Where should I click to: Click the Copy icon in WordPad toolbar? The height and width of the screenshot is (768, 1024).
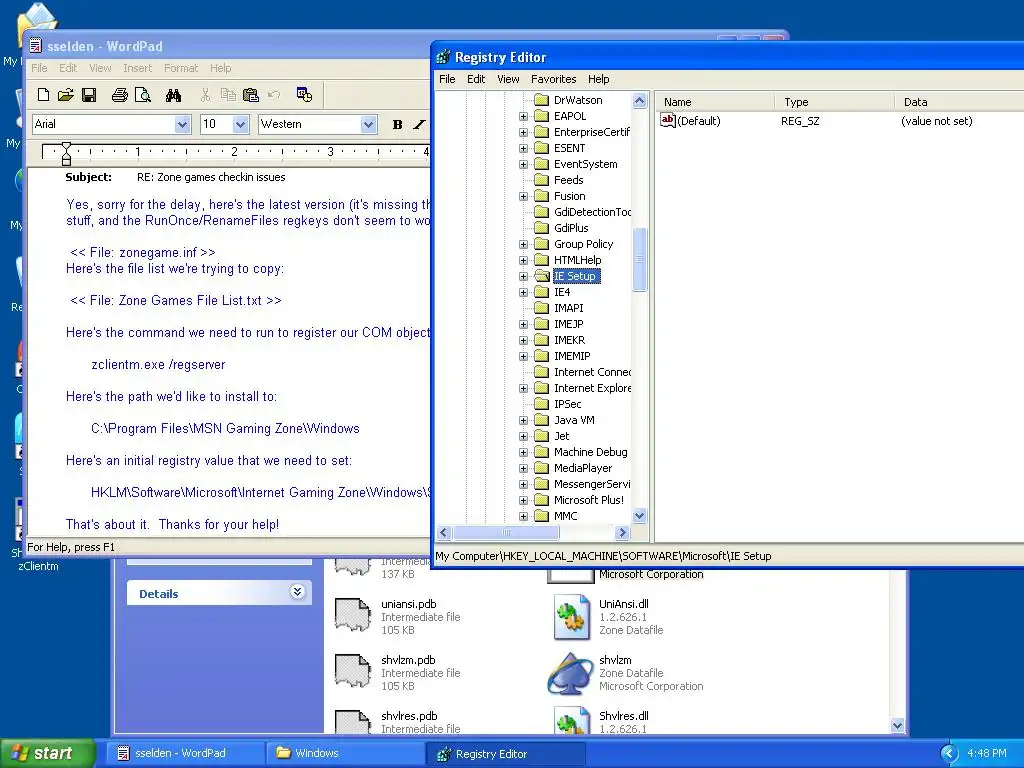pyautogui.click(x=228, y=95)
